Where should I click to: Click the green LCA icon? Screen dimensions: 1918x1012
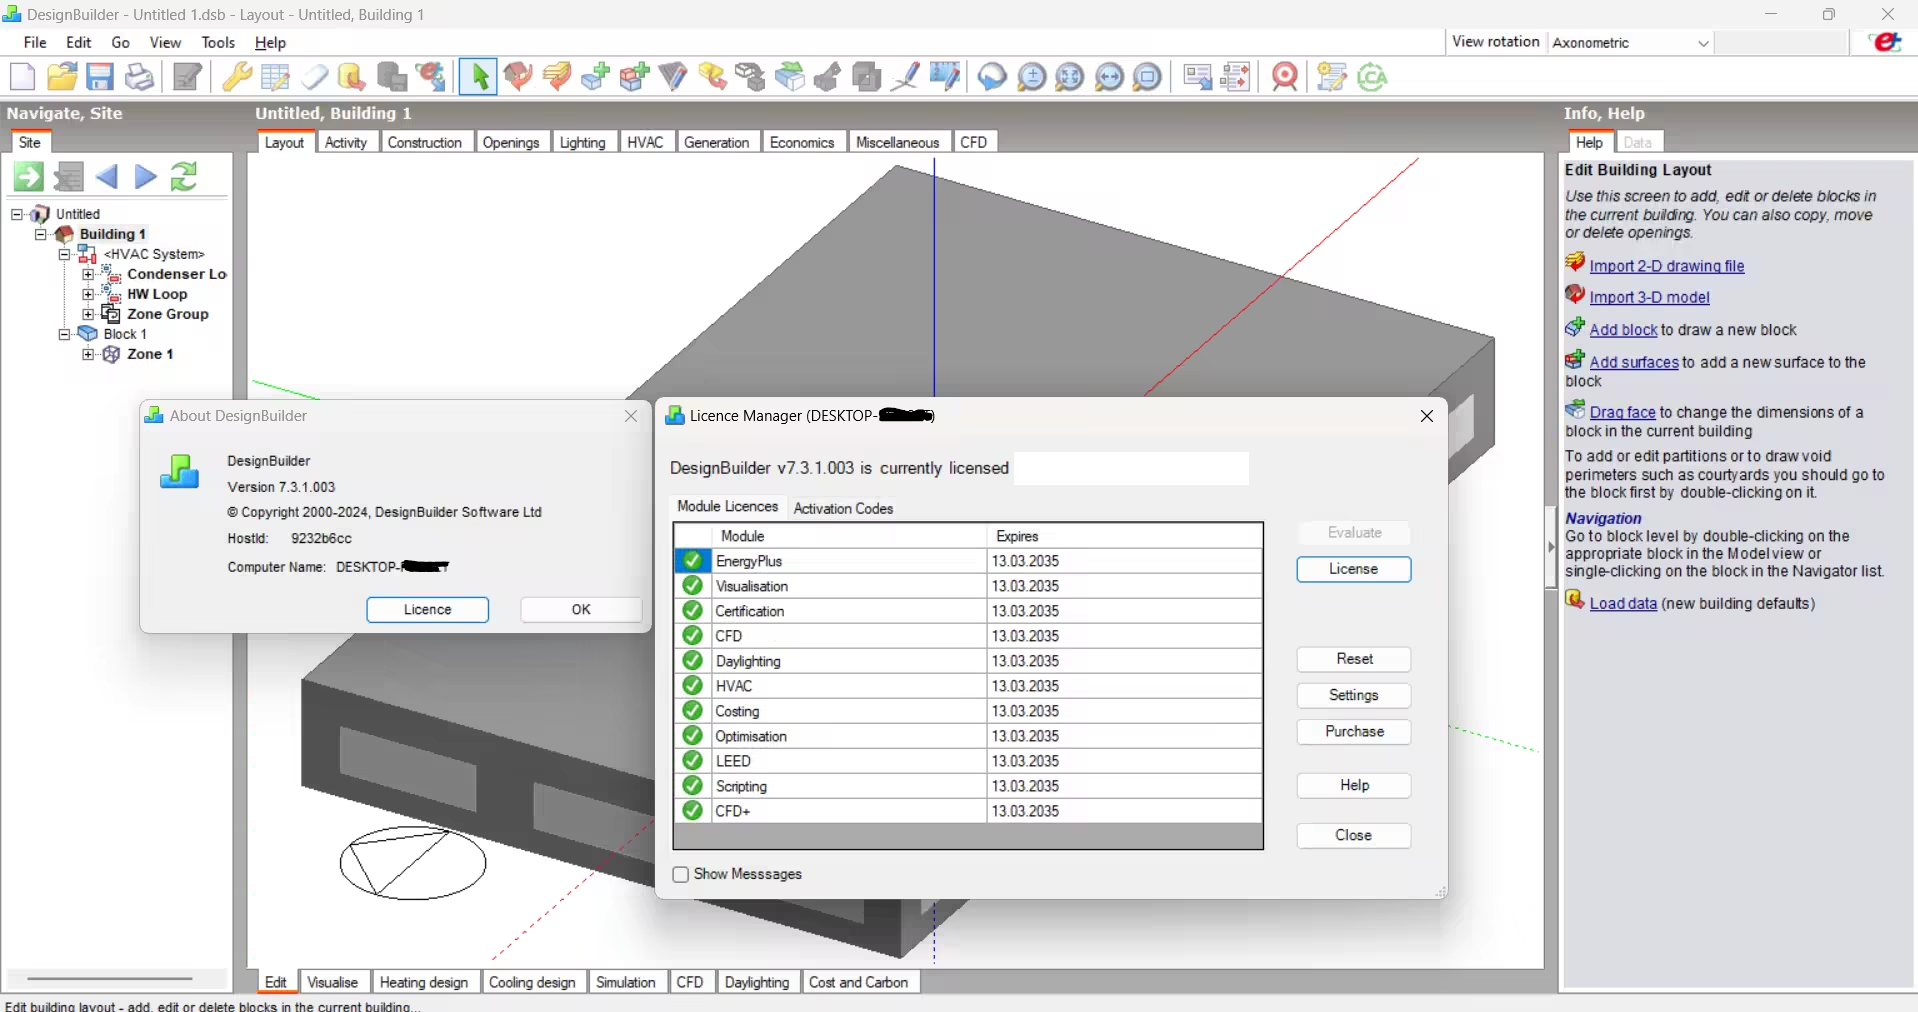point(1372,77)
